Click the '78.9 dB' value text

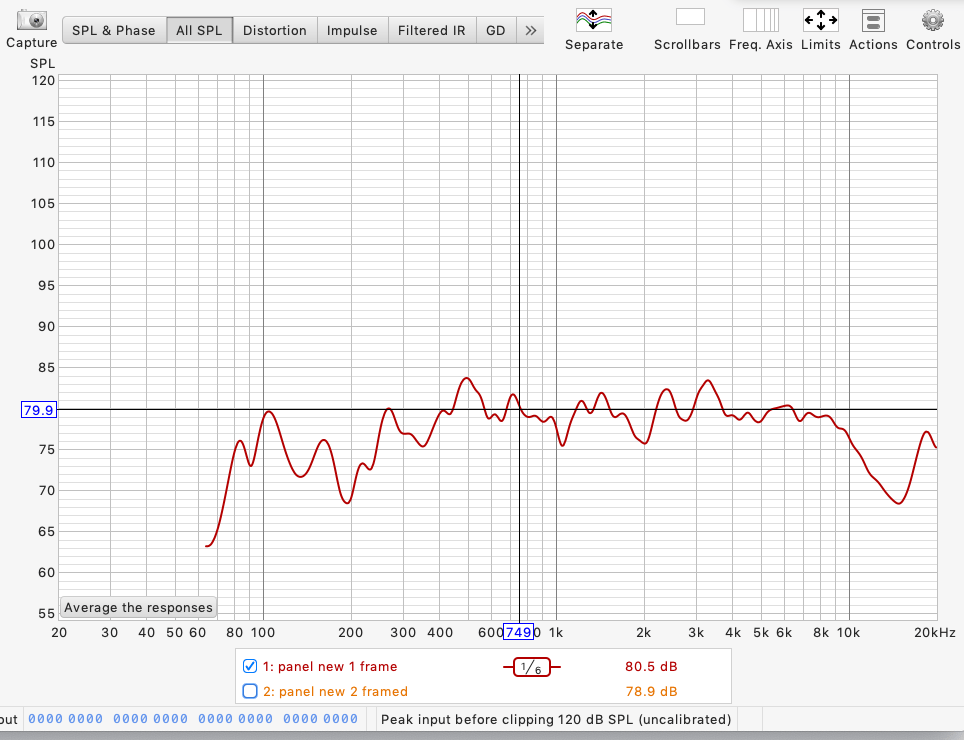click(x=651, y=691)
